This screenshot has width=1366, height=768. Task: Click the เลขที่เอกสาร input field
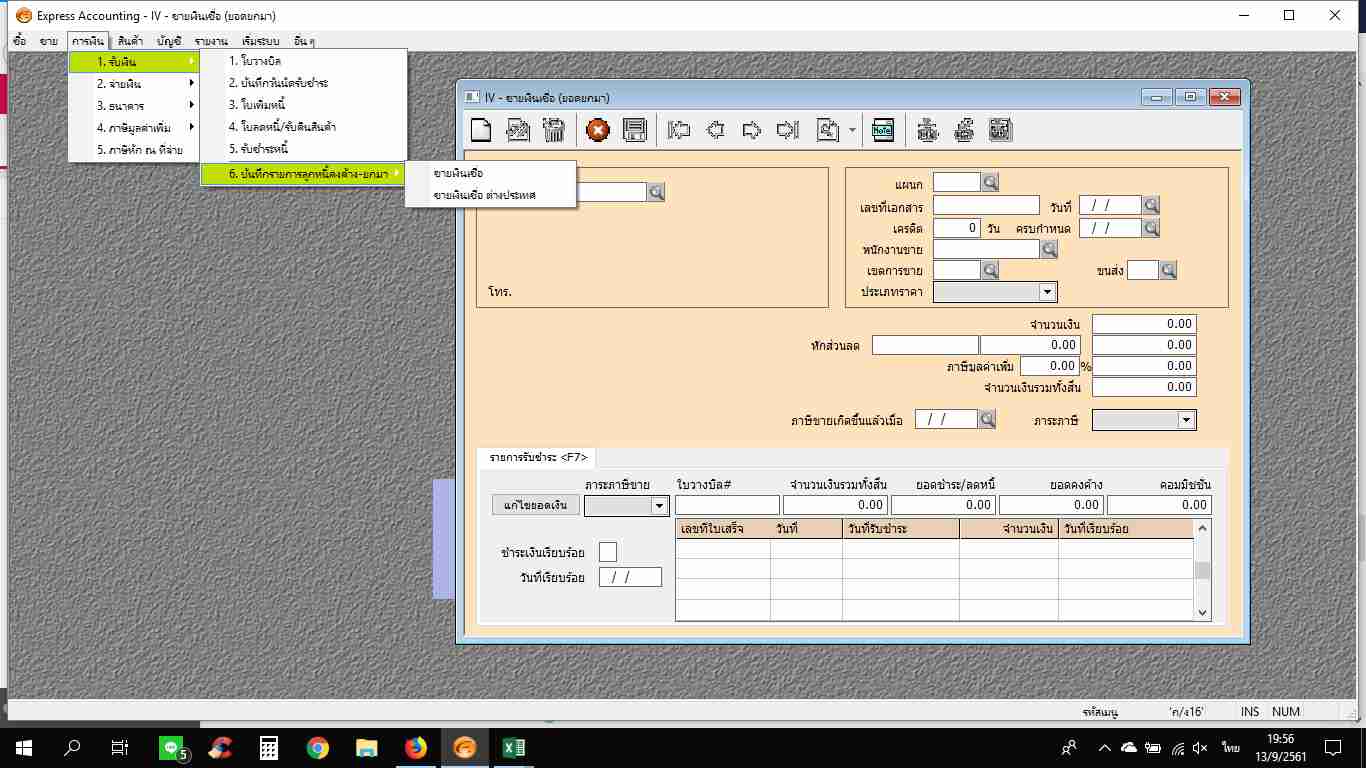tap(987, 206)
